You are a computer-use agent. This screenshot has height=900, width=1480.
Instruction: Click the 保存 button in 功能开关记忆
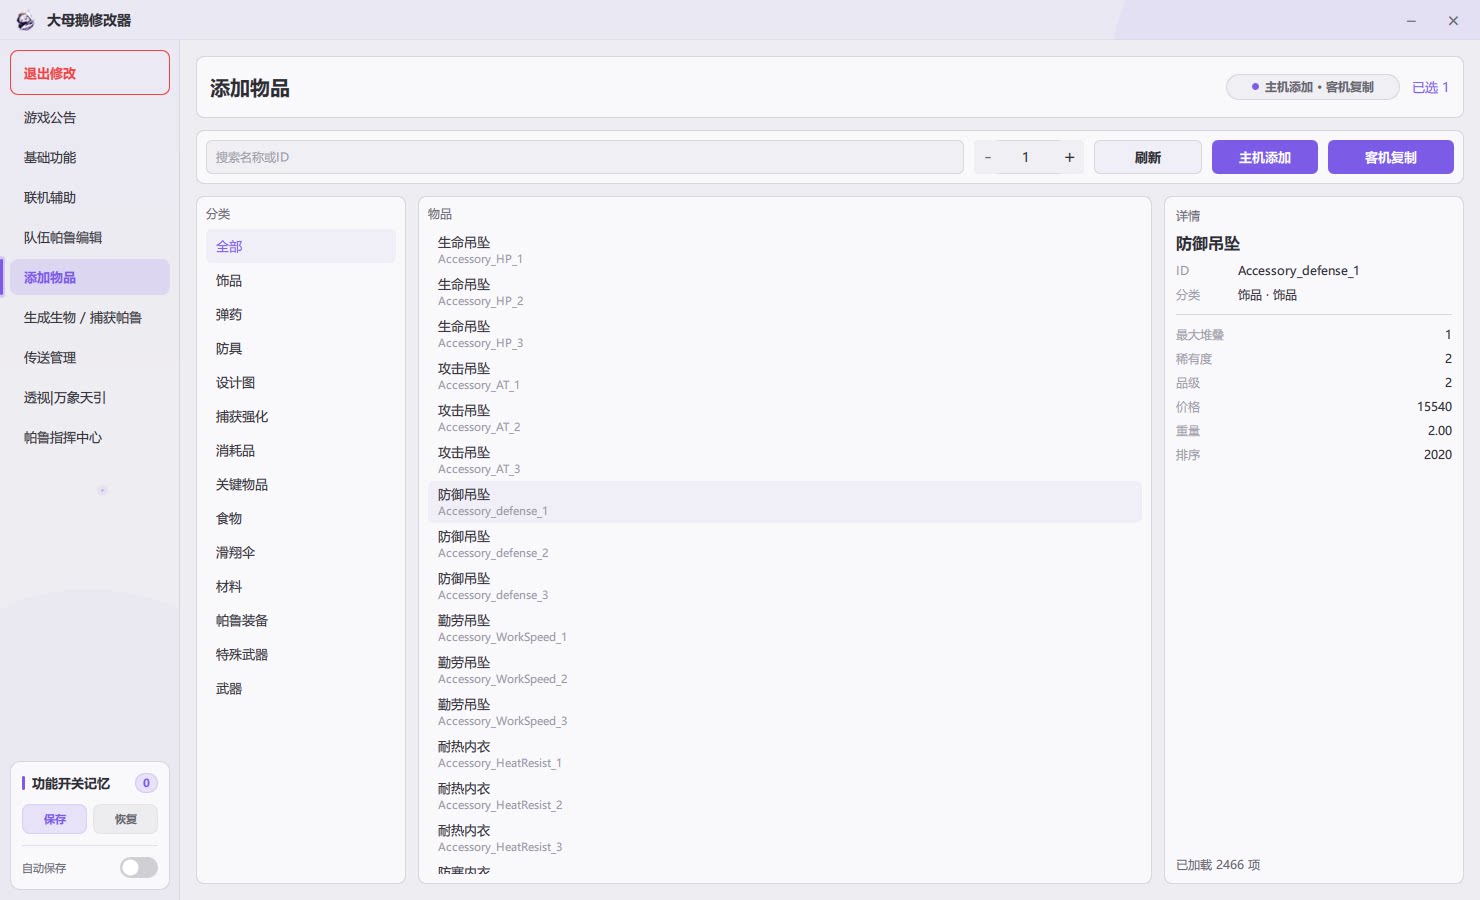coord(55,819)
